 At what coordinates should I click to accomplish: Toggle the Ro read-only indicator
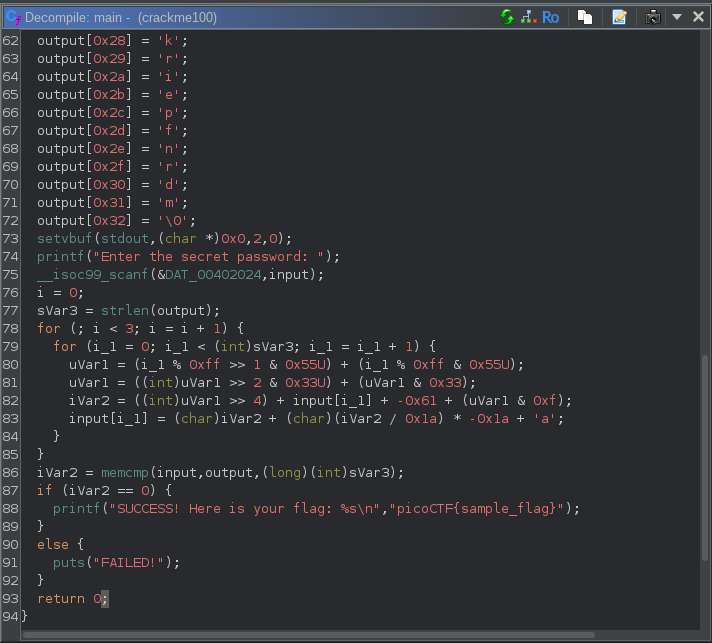pyautogui.click(x=550, y=18)
